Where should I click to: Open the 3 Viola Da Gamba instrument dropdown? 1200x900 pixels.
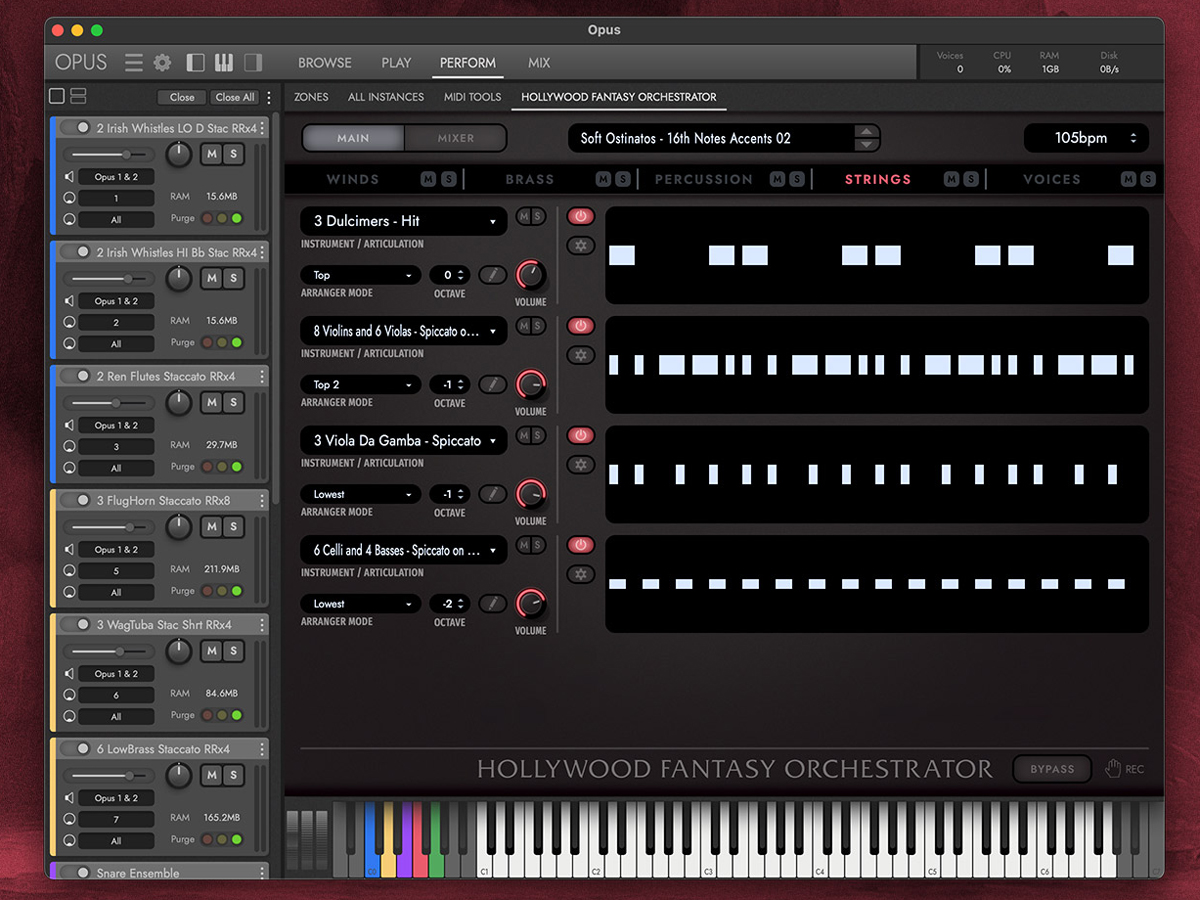coord(404,441)
